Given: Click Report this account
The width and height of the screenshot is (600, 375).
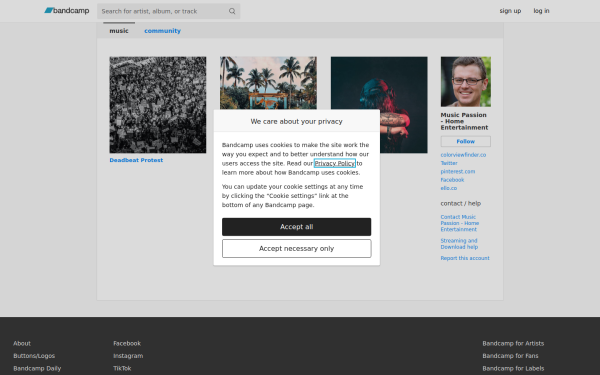Looking at the screenshot, I should coord(465,258).
